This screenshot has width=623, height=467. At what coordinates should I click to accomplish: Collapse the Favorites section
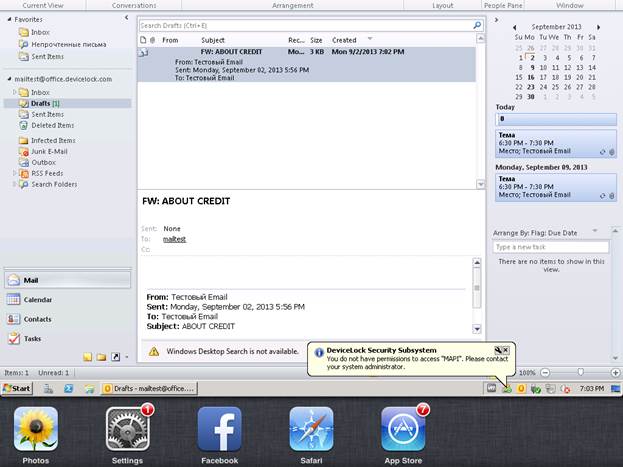tap(9, 19)
